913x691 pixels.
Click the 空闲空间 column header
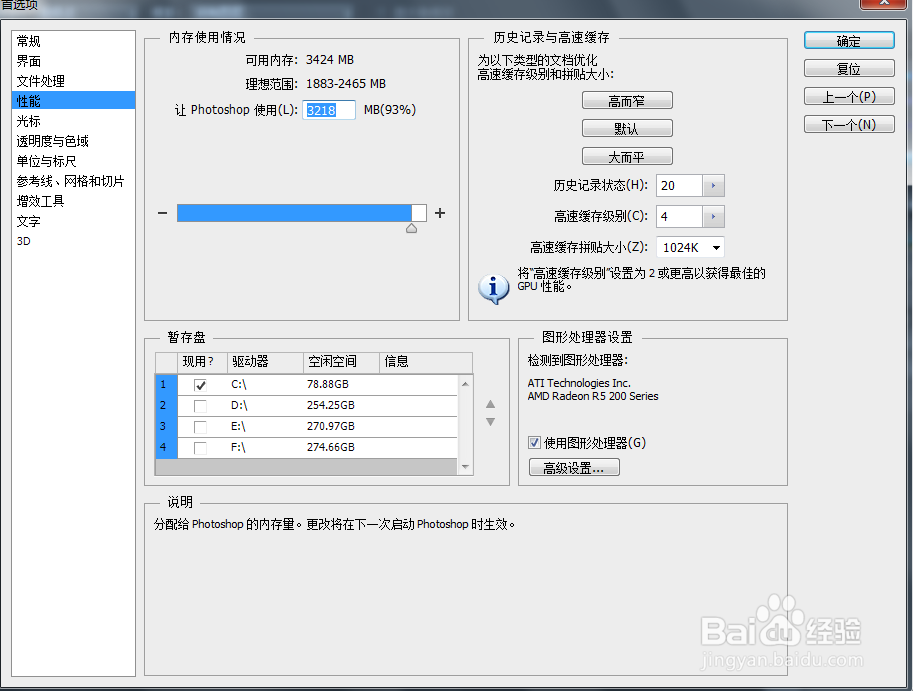(341, 362)
